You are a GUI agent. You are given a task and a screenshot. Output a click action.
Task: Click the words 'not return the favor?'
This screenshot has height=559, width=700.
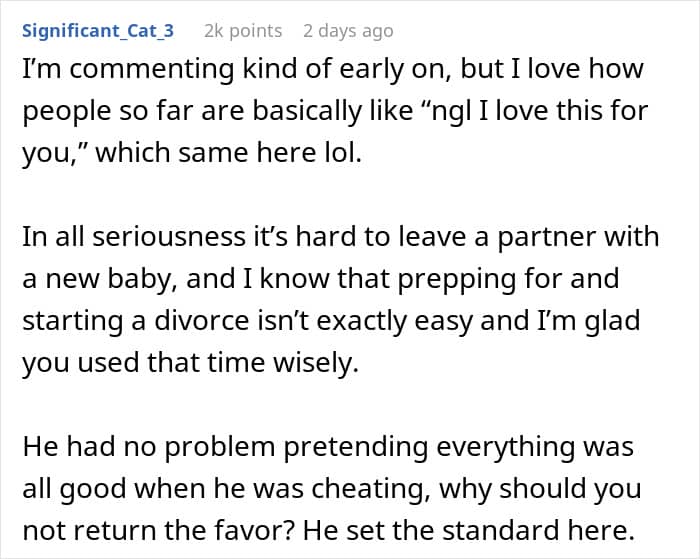[x=158, y=530]
